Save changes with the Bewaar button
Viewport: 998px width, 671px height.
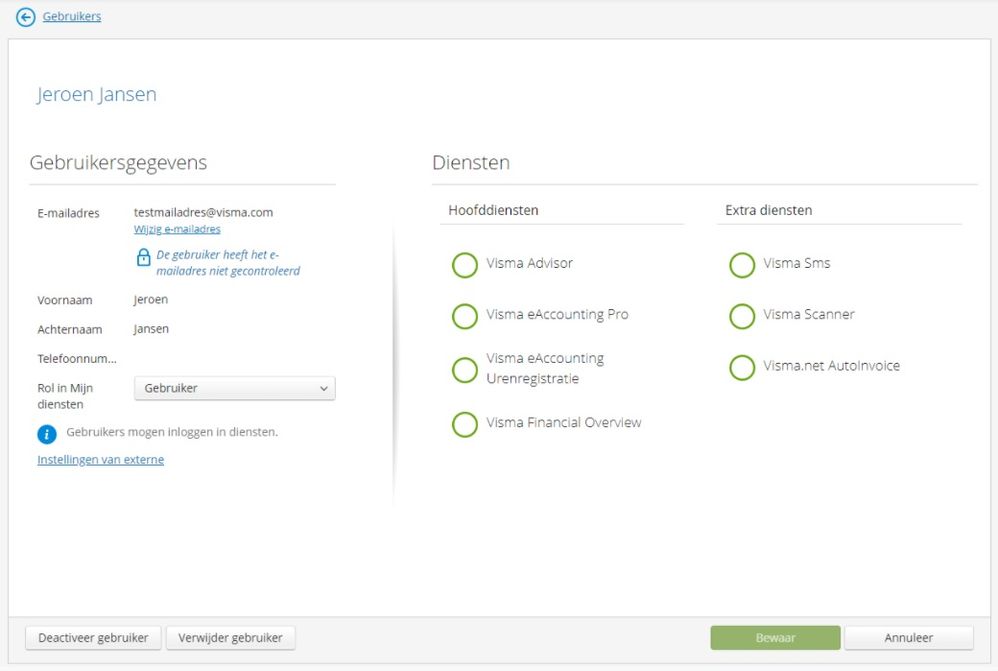point(775,638)
